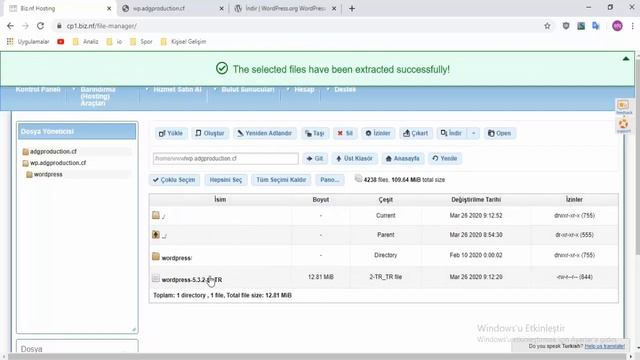Open Bulut Sunucuları menu
640x360 pixels.
[x=248, y=89]
